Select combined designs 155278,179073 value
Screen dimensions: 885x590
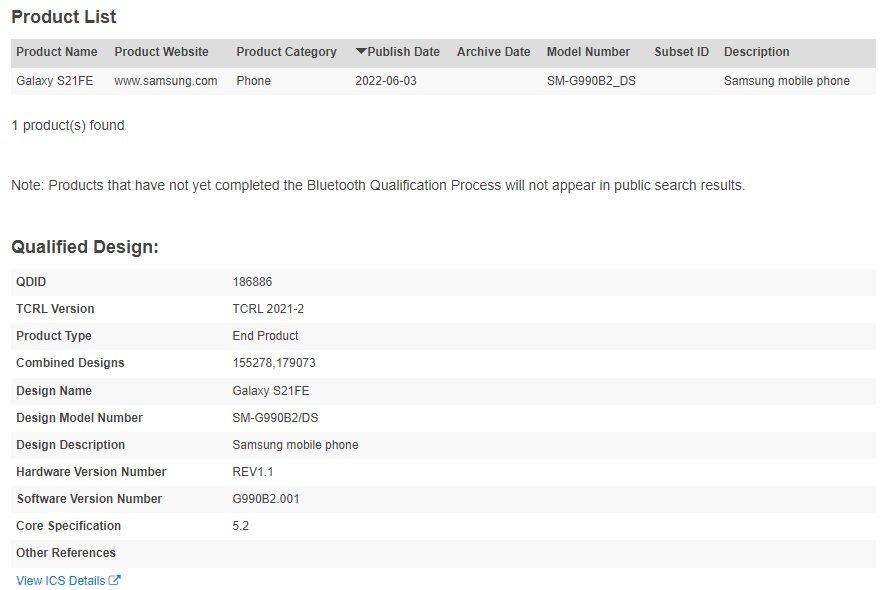[274, 363]
